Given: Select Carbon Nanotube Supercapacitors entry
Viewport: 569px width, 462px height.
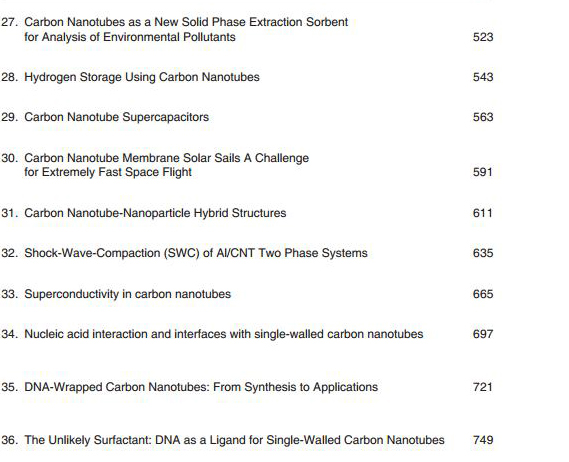Looking at the screenshot, I should tap(116, 117).
